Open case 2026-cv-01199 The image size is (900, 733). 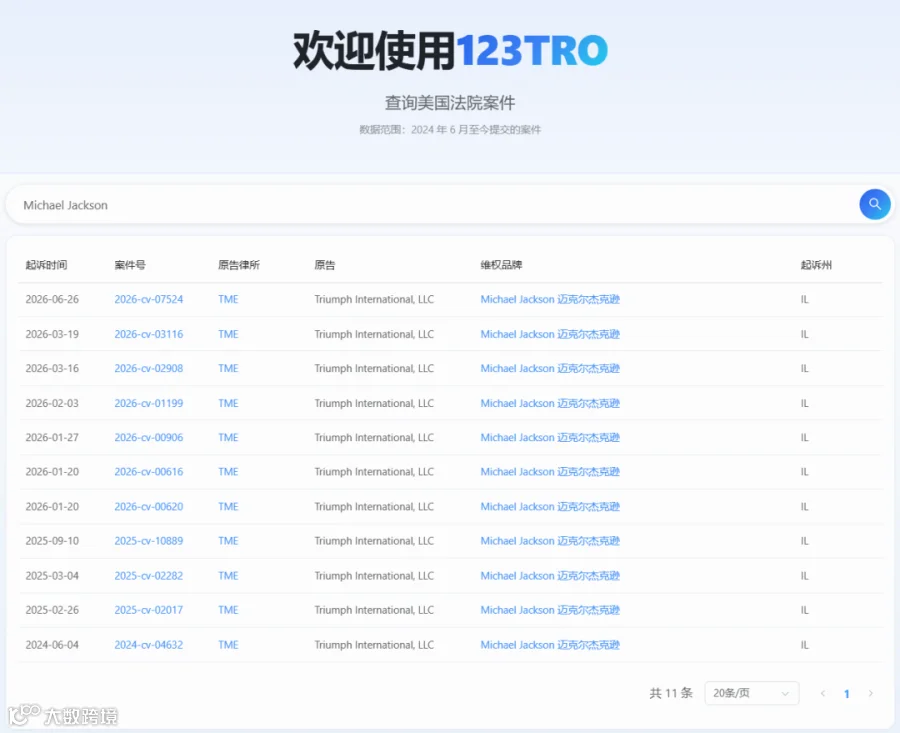[x=149, y=403]
